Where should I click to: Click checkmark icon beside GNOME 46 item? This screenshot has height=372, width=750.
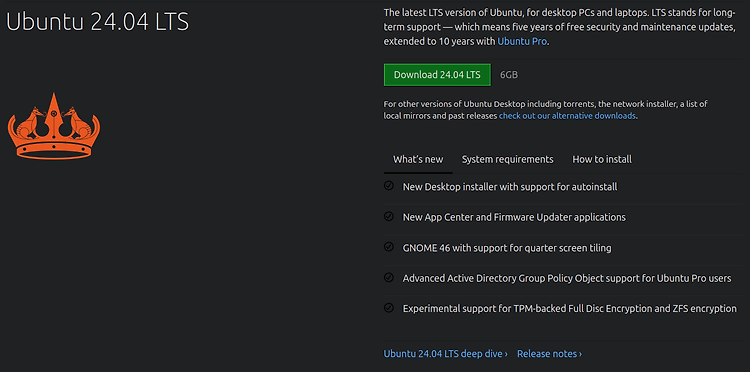tap(389, 247)
